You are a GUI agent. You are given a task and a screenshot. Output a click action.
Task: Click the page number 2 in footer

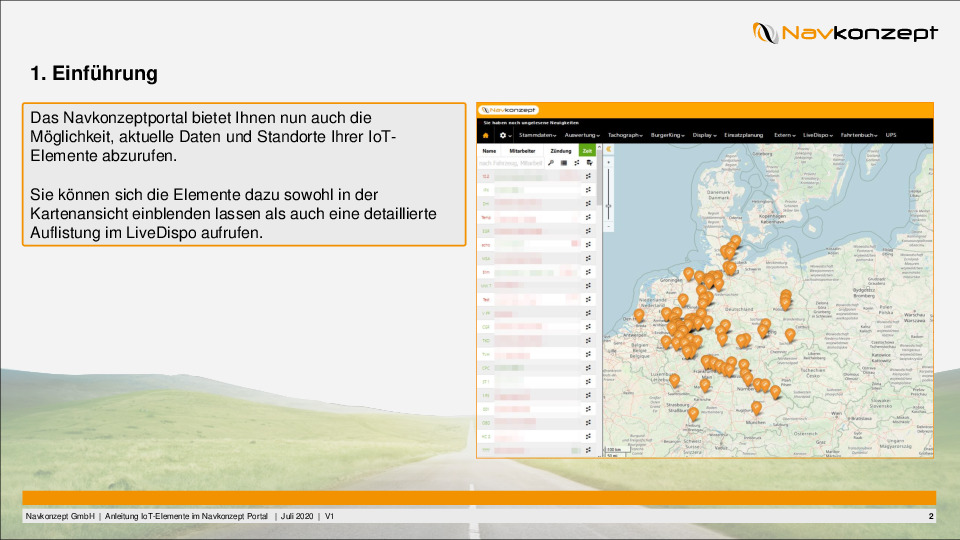[x=931, y=516]
